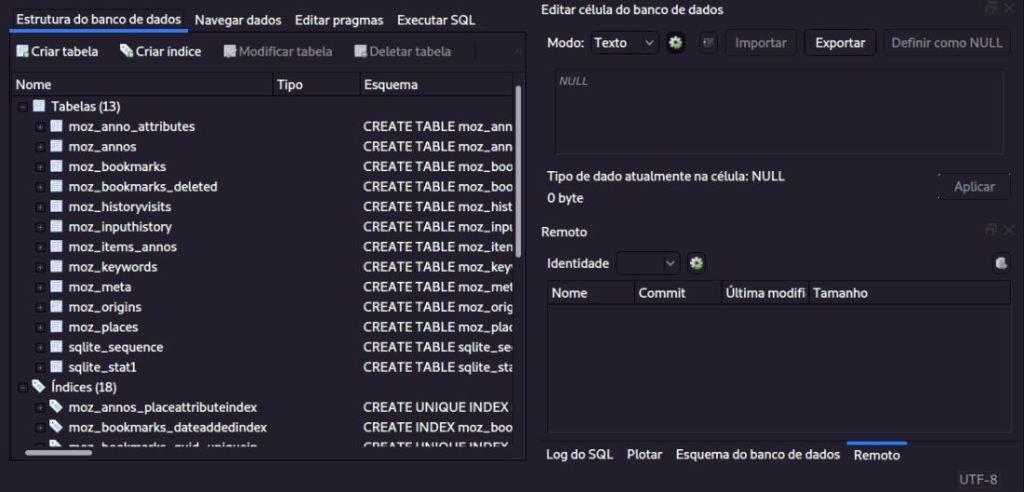Click the Criar índice toolbar icon
Viewport: 1024px width, 492px height.
pyautogui.click(x=126, y=51)
